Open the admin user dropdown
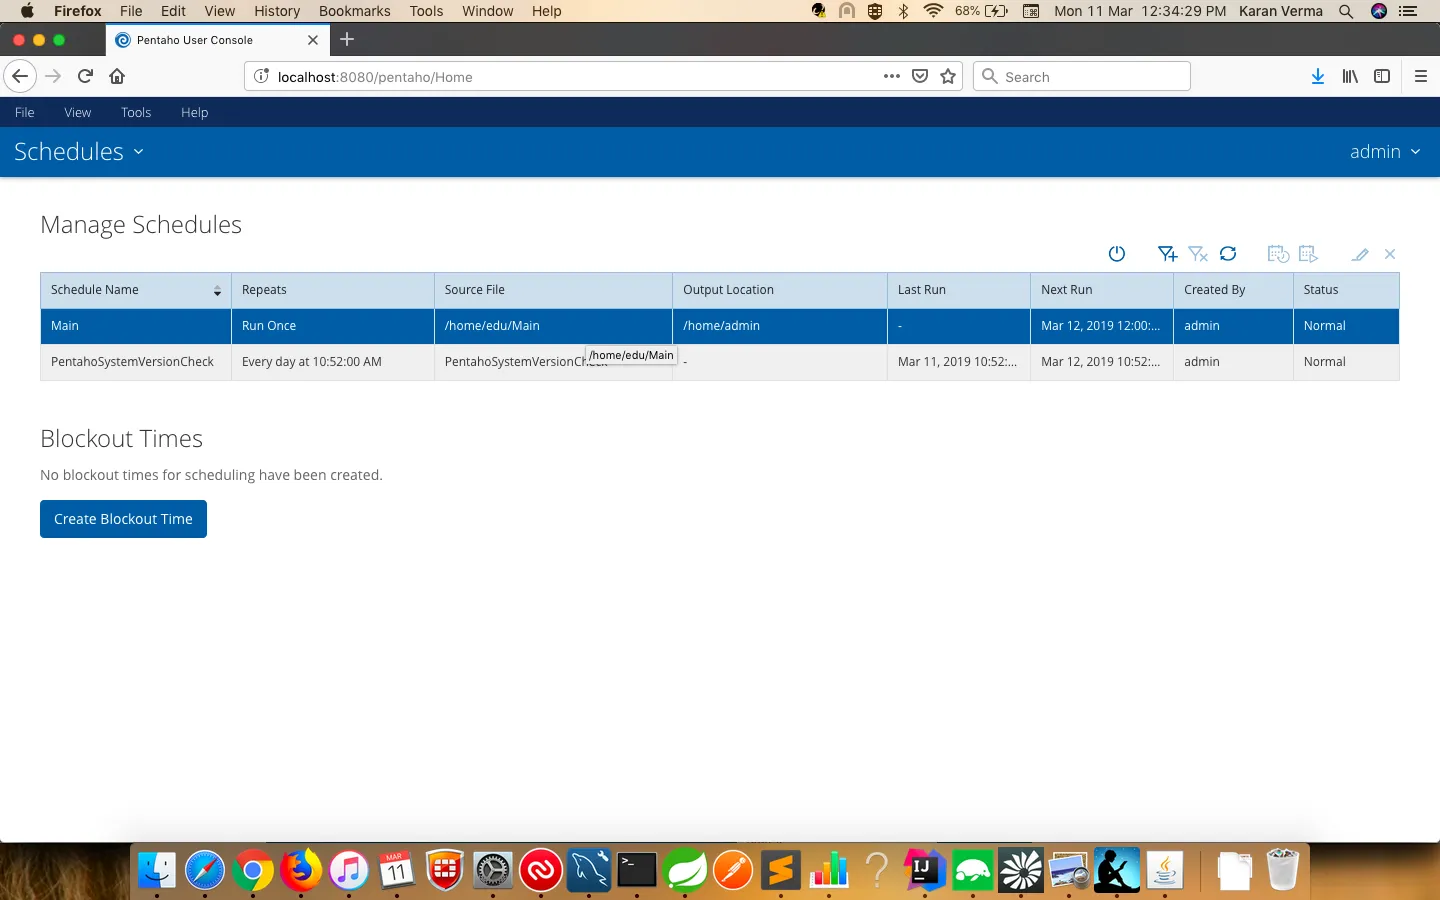Screen dimensions: 1440x900 click(x=1385, y=151)
